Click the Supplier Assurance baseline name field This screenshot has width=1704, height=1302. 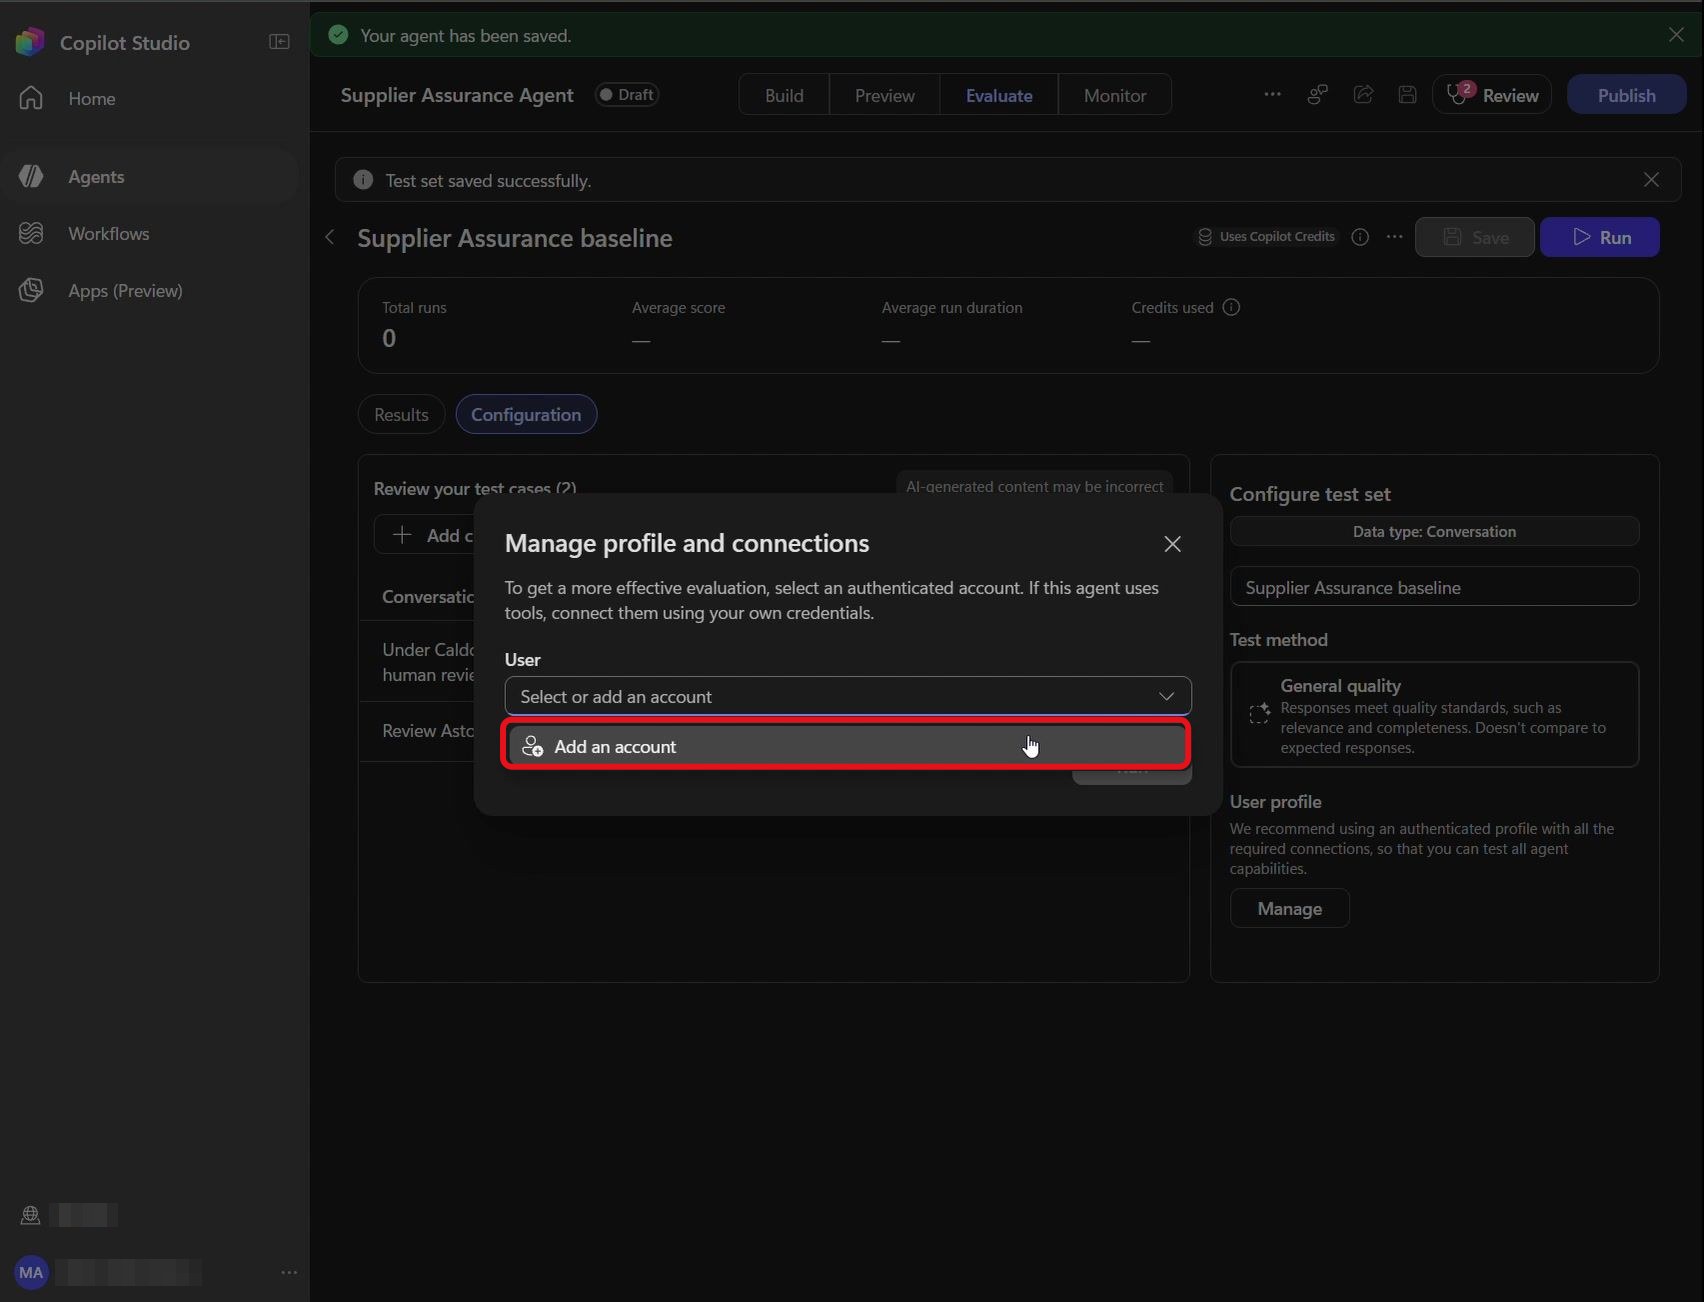click(x=1434, y=587)
